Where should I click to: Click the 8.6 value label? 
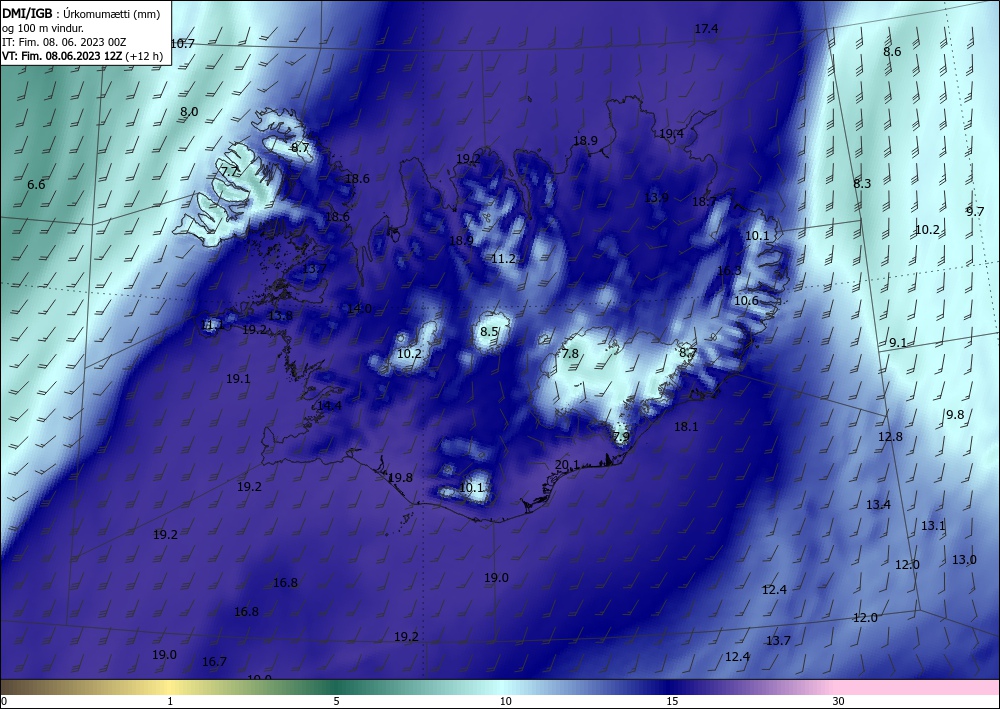coord(892,52)
